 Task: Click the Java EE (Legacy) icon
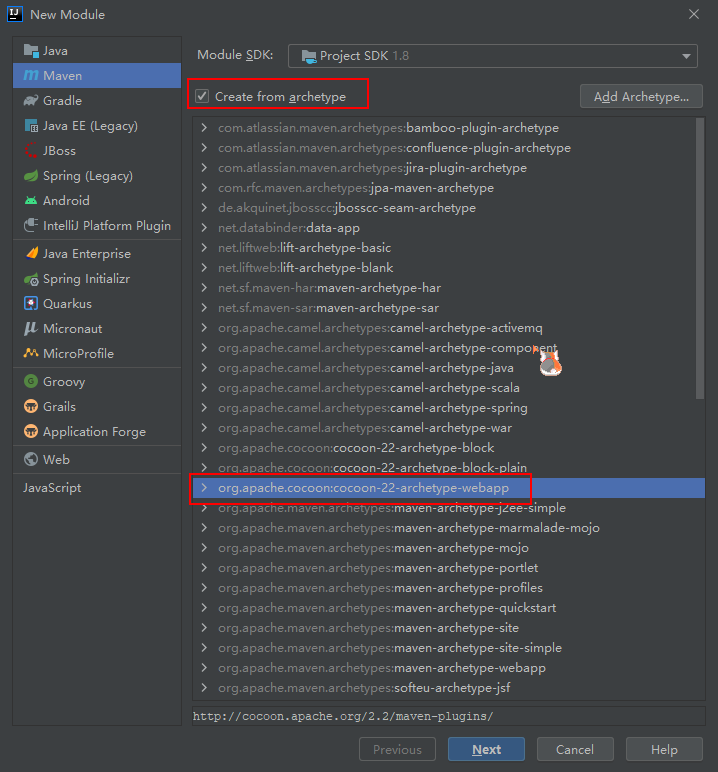coord(31,126)
